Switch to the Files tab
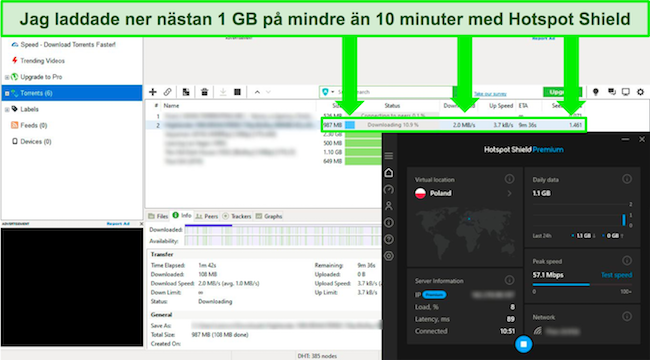 158,216
